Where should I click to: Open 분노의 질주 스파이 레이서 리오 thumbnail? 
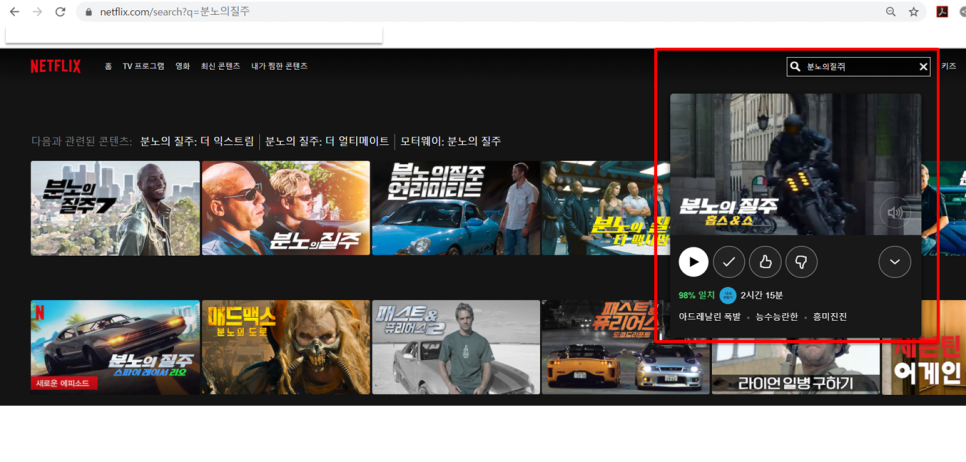pos(115,347)
